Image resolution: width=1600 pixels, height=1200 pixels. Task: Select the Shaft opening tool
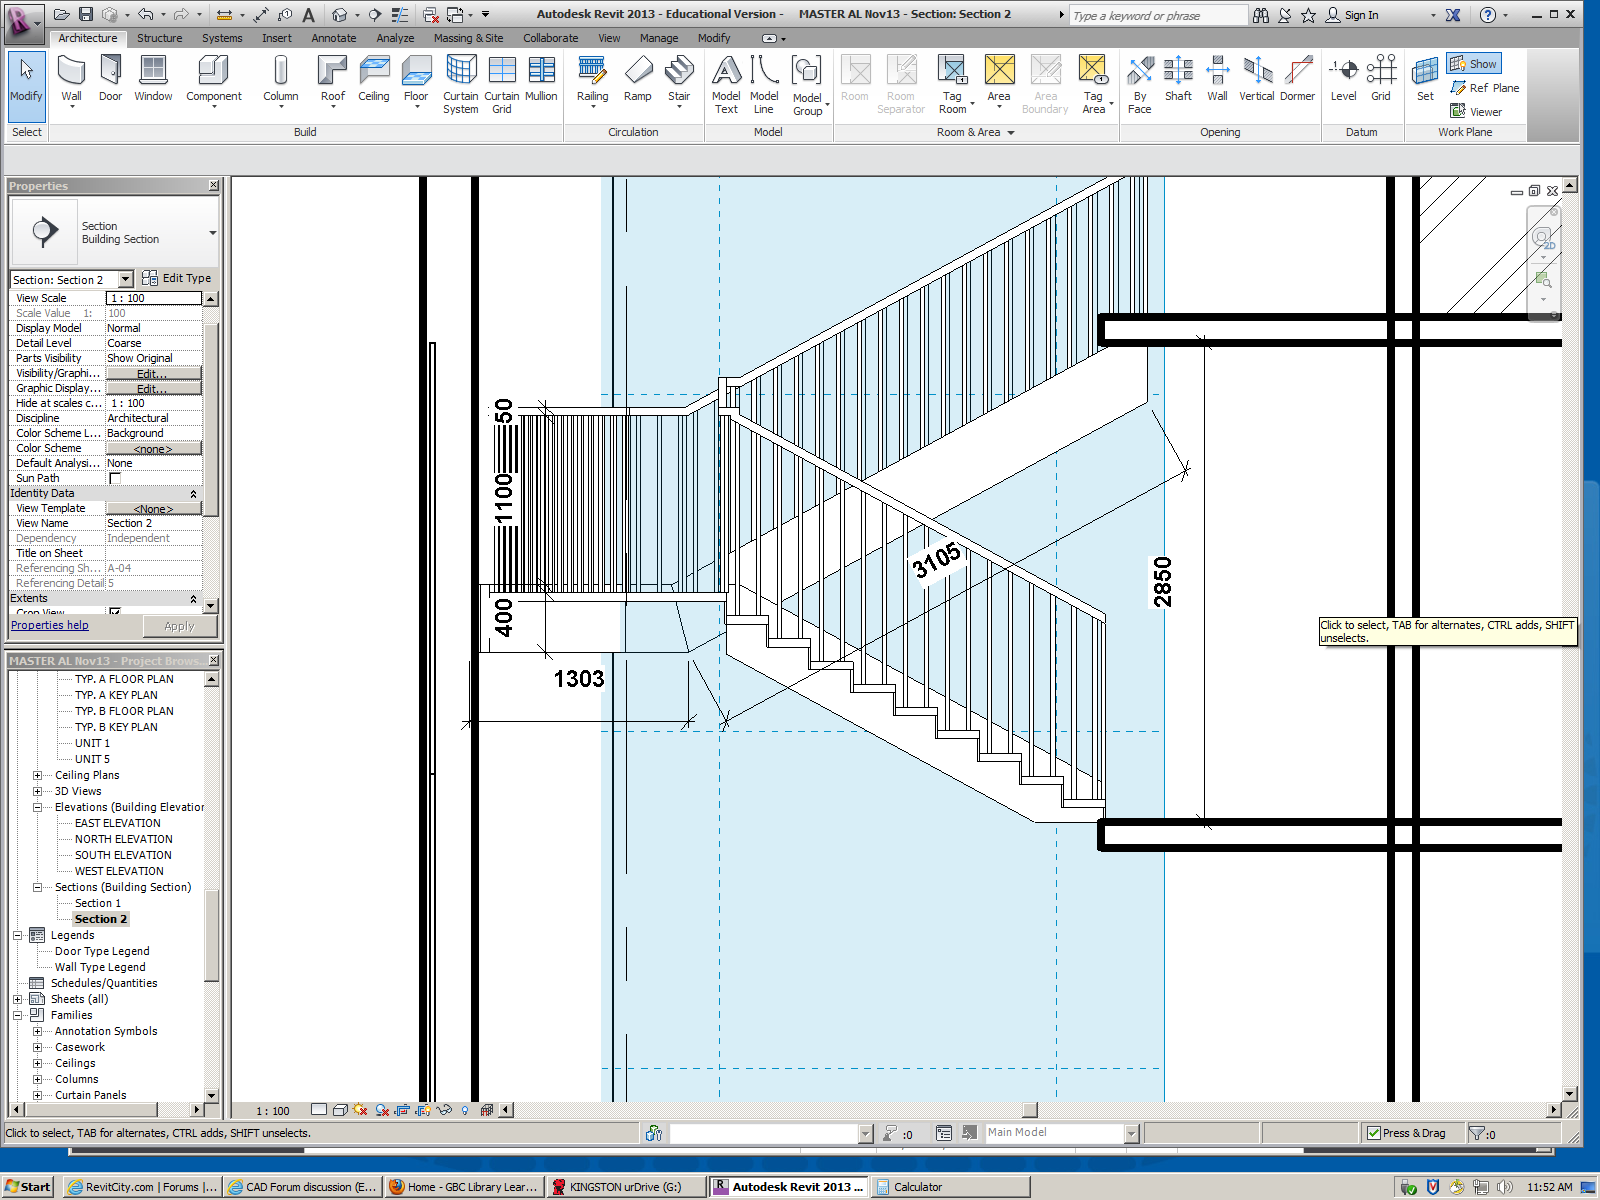[x=1178, y=79]
